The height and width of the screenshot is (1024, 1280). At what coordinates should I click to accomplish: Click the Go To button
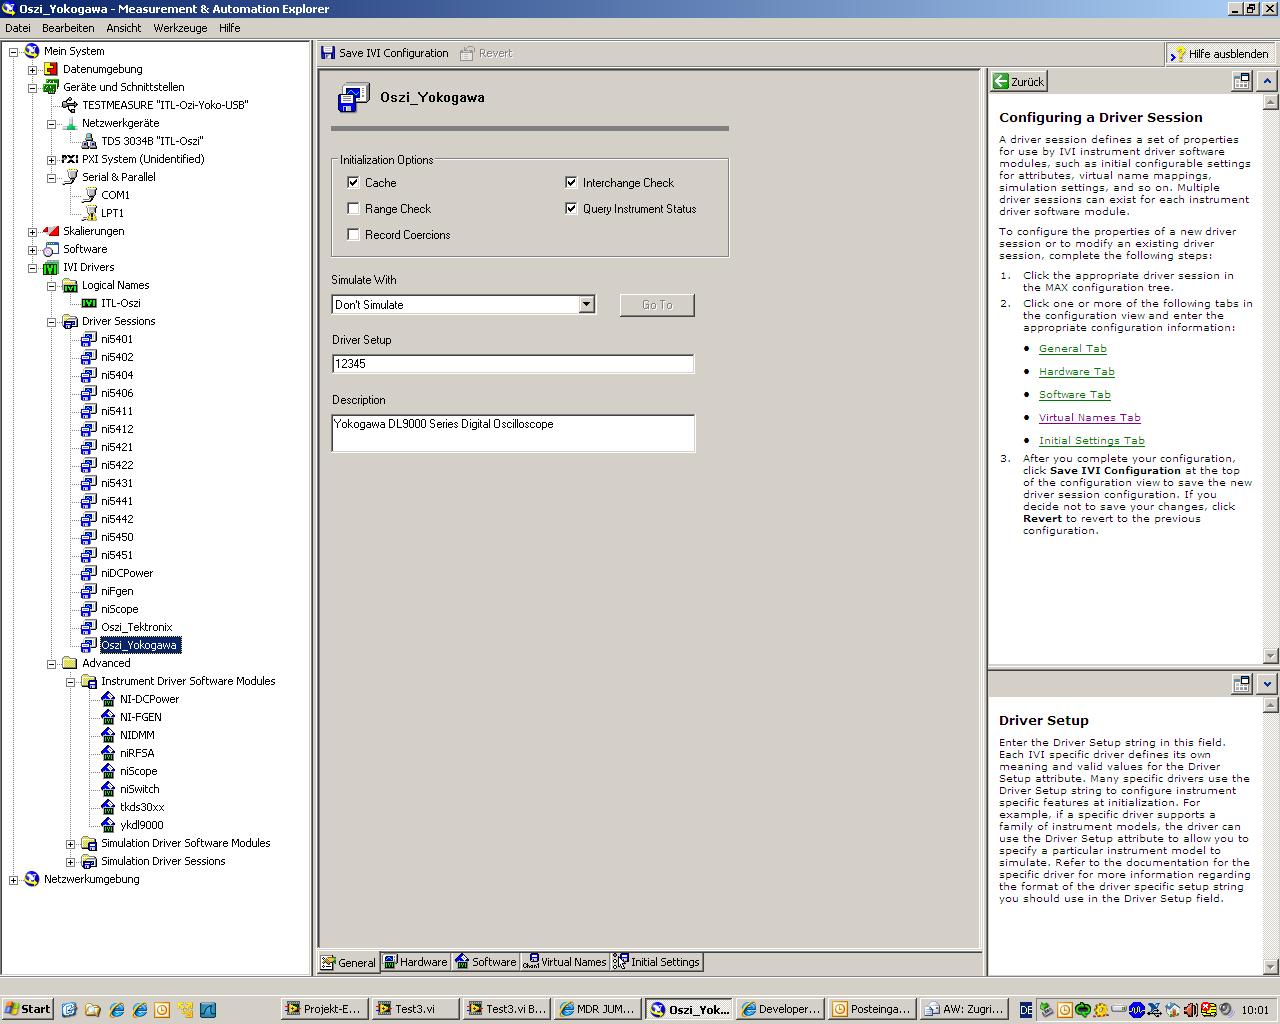[657, 305]
